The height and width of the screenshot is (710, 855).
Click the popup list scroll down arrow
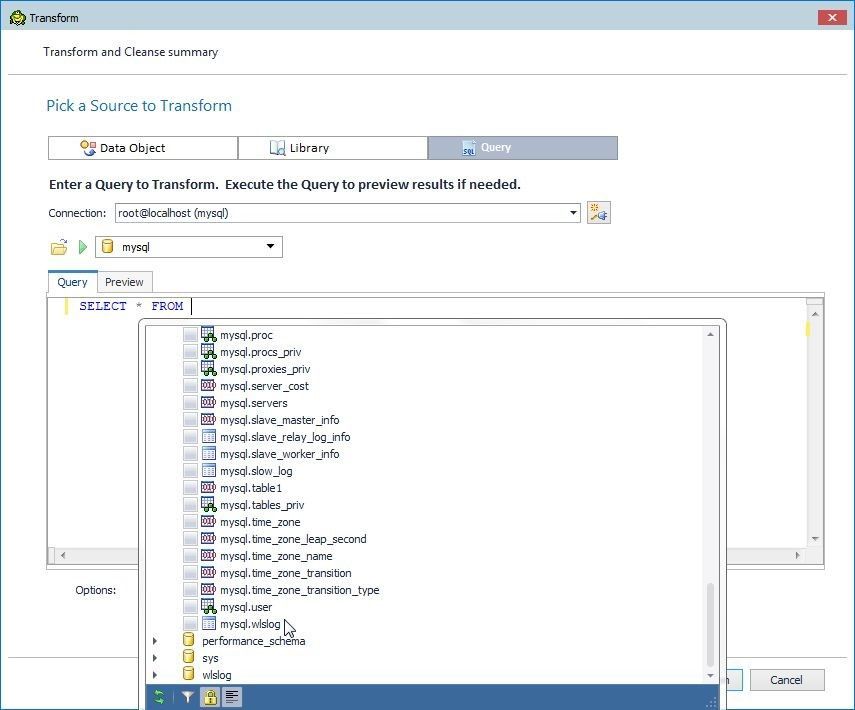(x=710, y=675)
